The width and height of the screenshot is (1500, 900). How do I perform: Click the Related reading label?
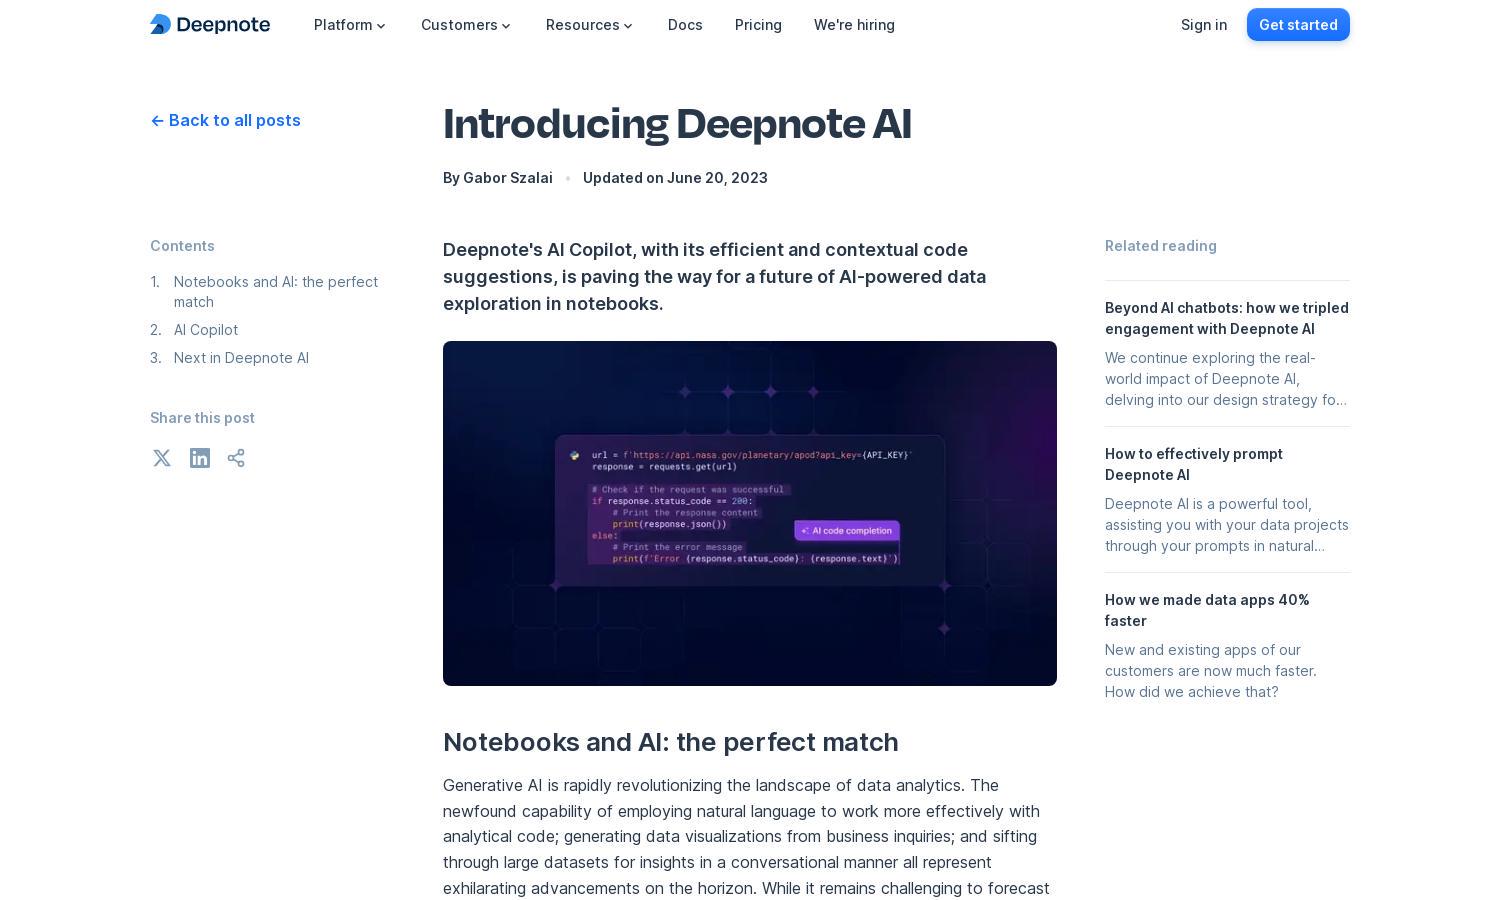(1161, 245)
